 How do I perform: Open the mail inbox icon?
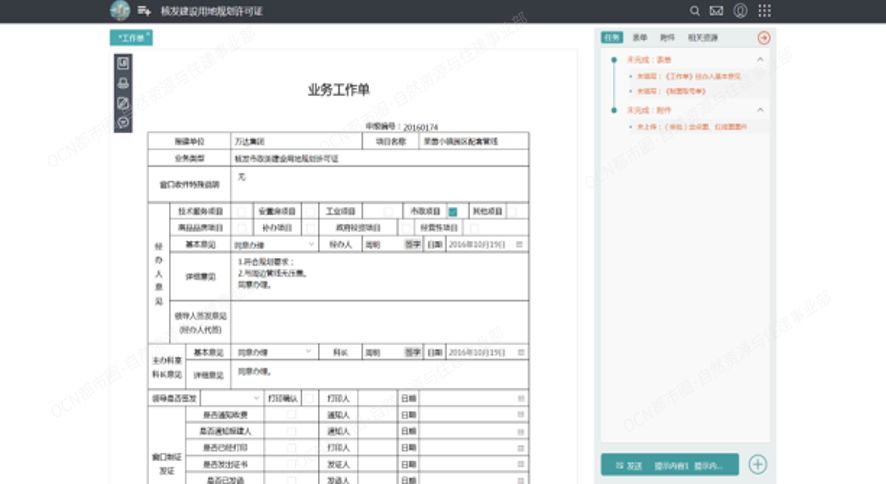click(716, 11)
